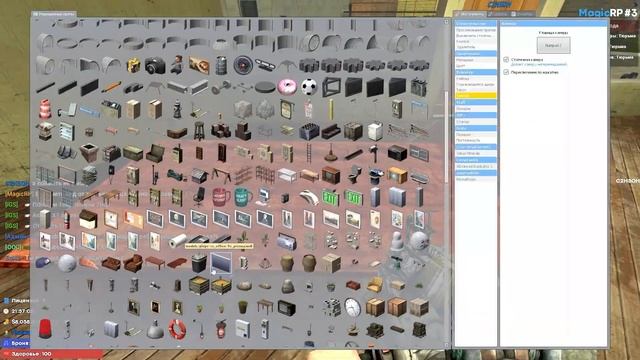Spawn the pink coffee mug prop
Screen dimensions: 640x360
tap(221, 197)
